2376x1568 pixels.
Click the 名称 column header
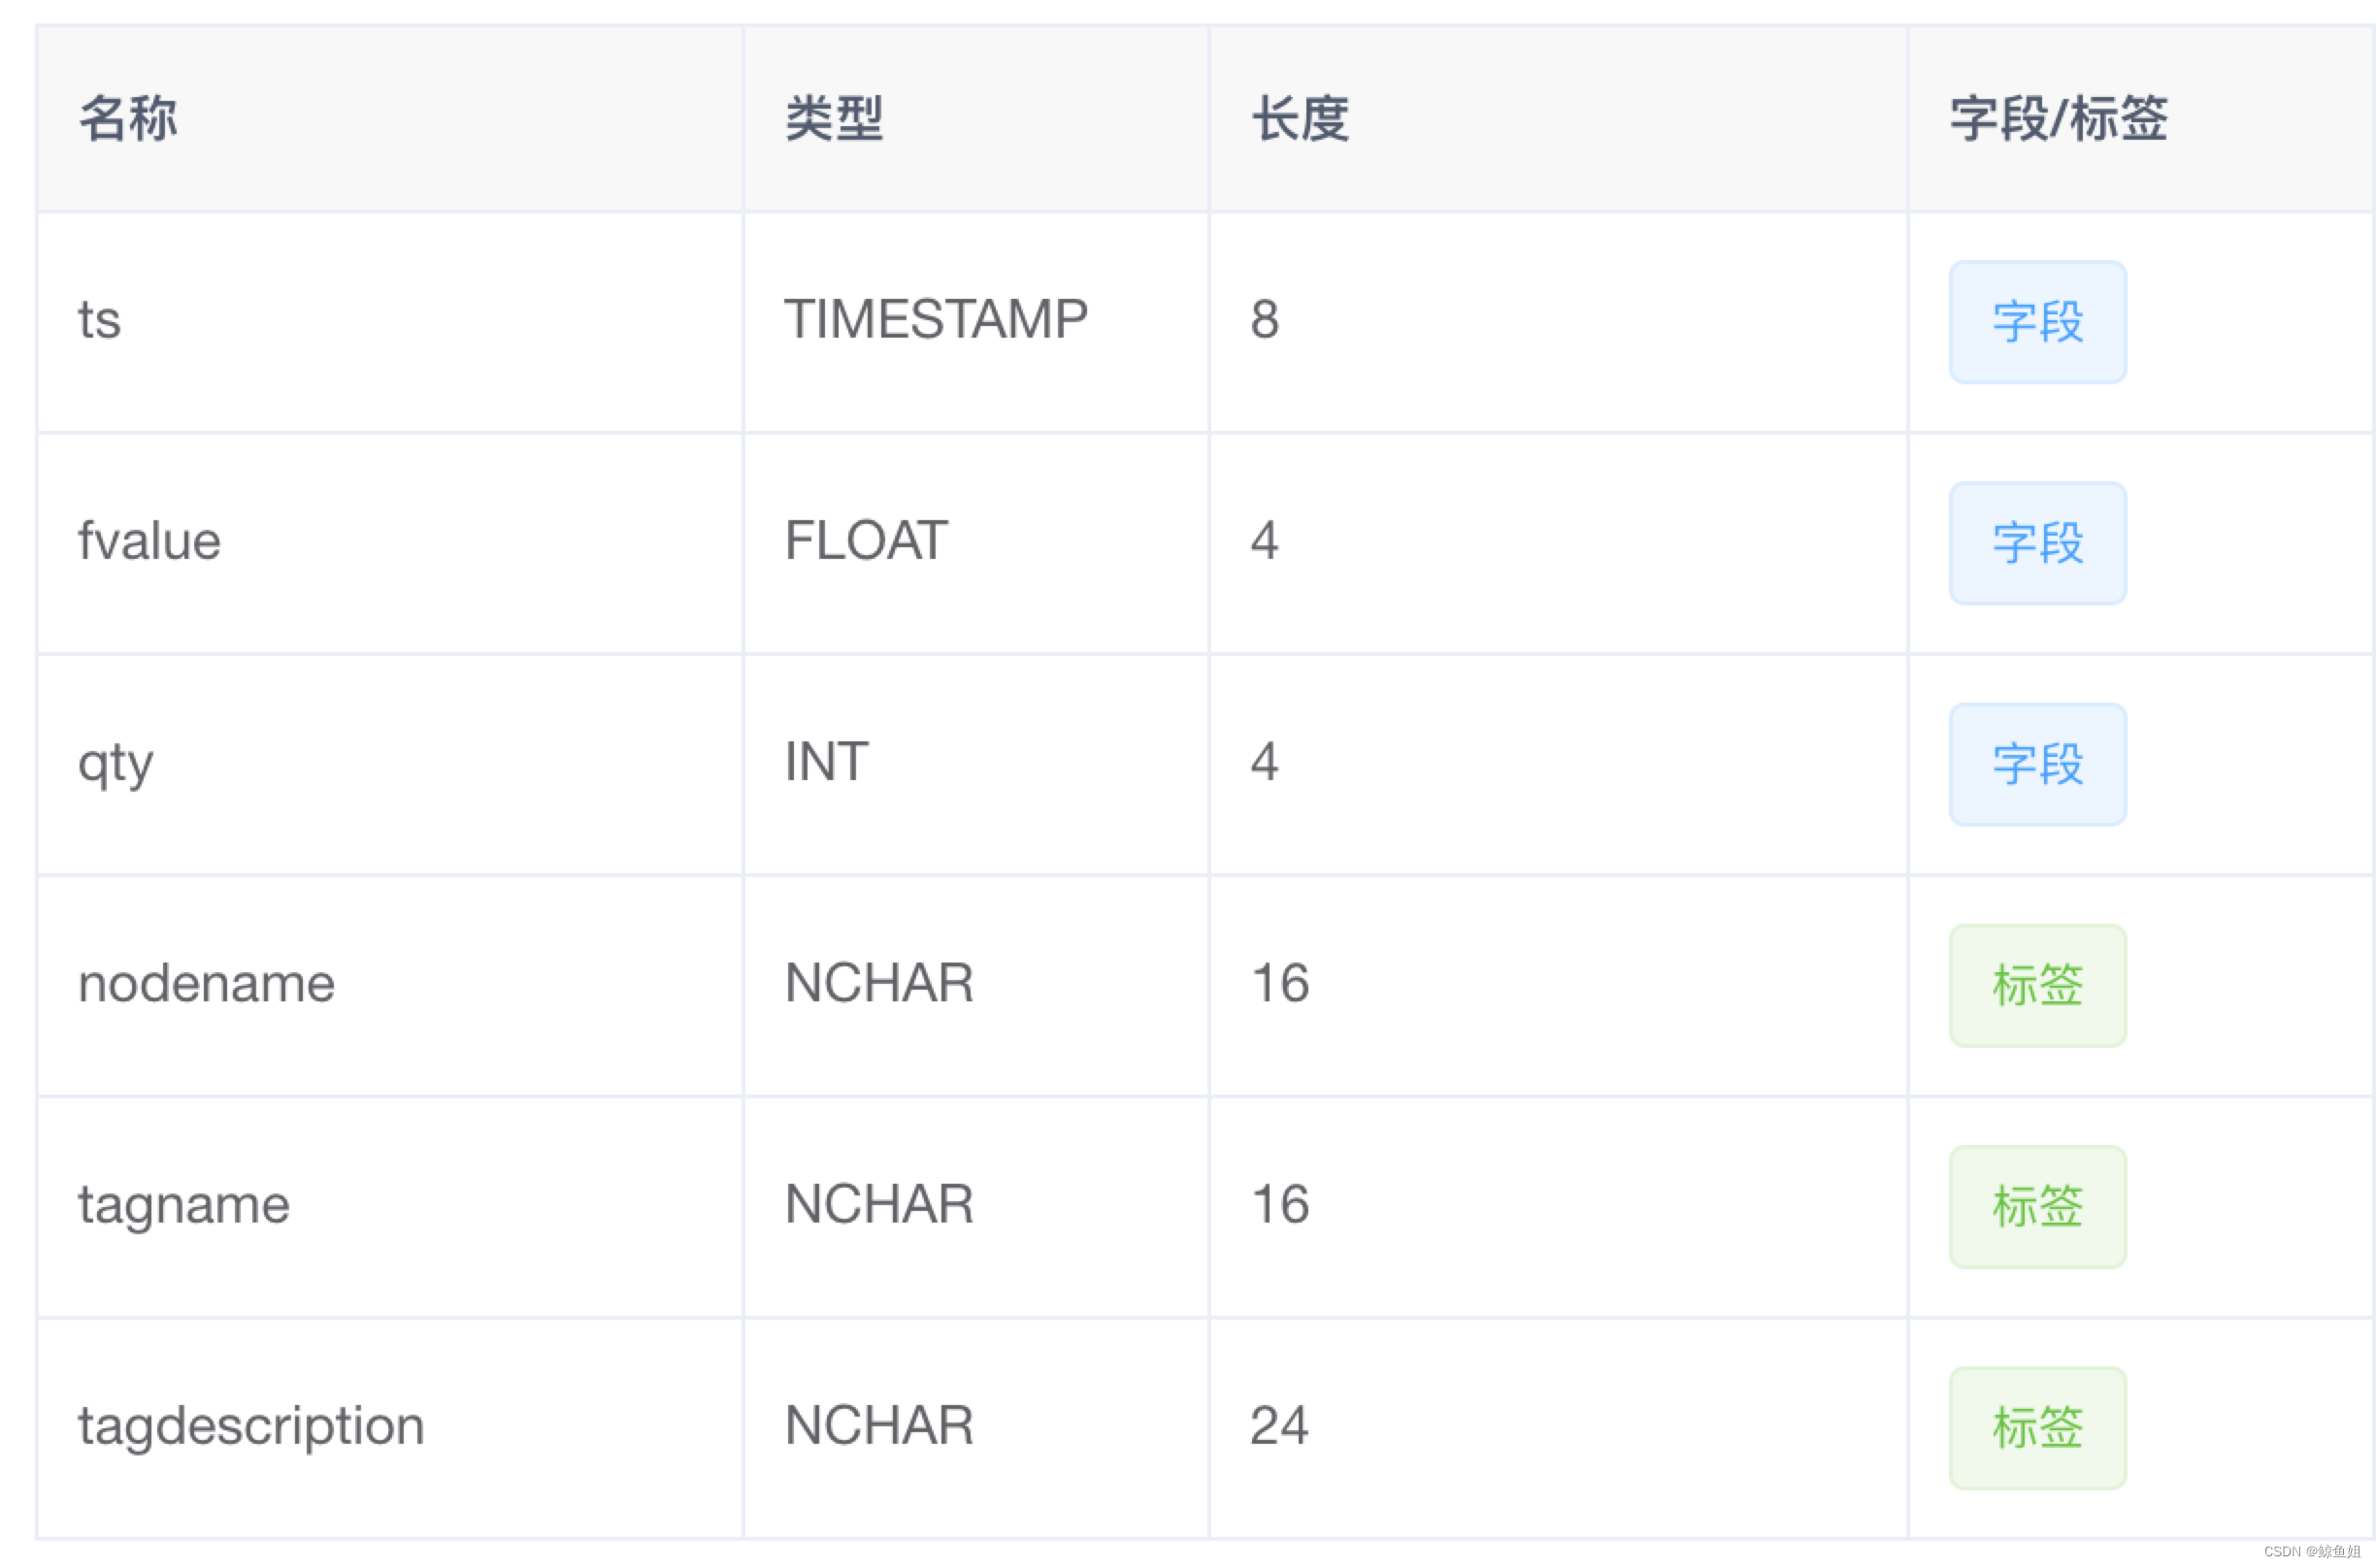(x=128, y=119)
